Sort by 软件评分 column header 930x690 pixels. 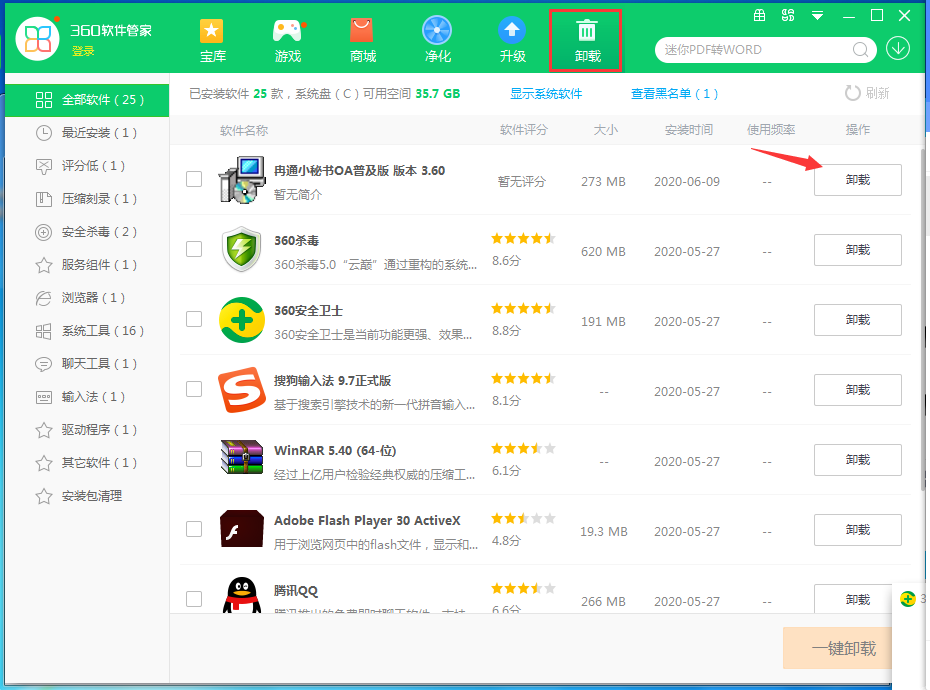pyautogui.click(x=523, y=130)
